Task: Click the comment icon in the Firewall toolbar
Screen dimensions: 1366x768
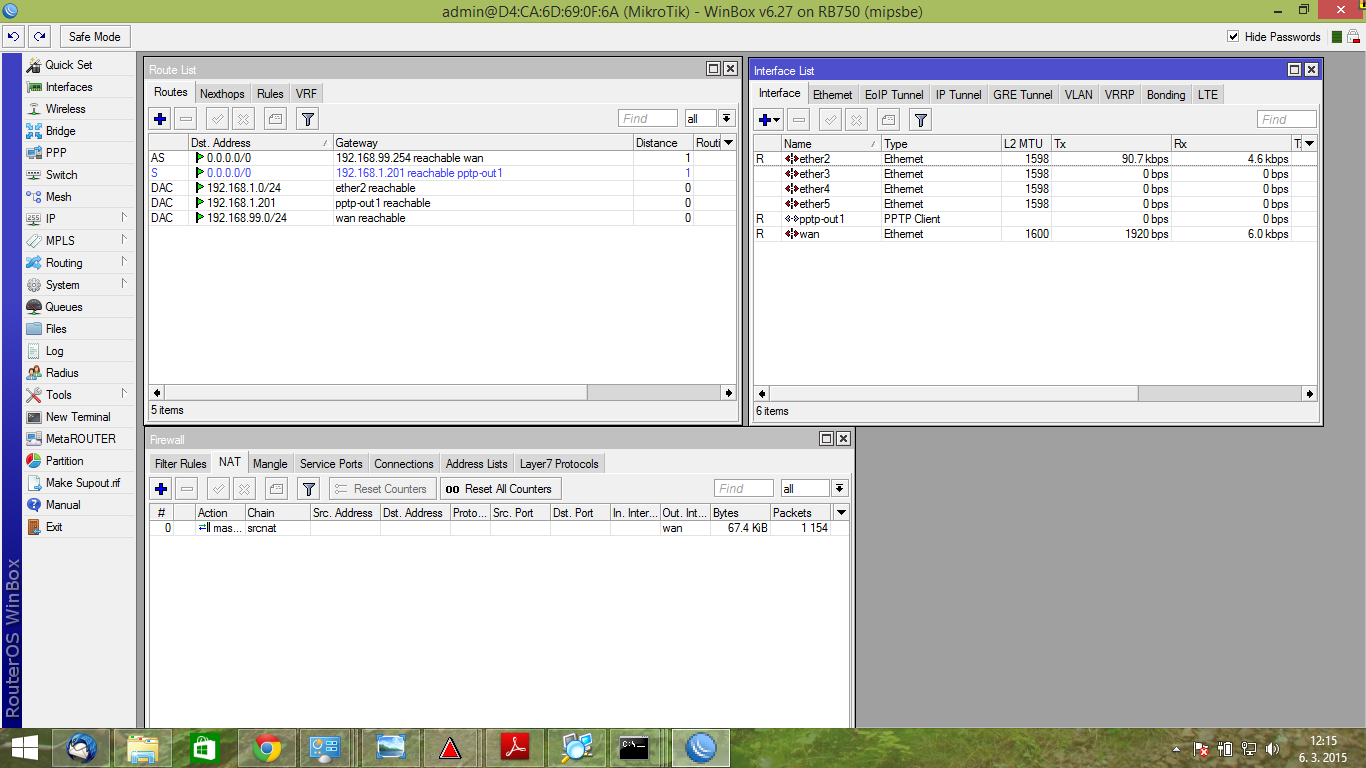Action: tap(276, 489)
